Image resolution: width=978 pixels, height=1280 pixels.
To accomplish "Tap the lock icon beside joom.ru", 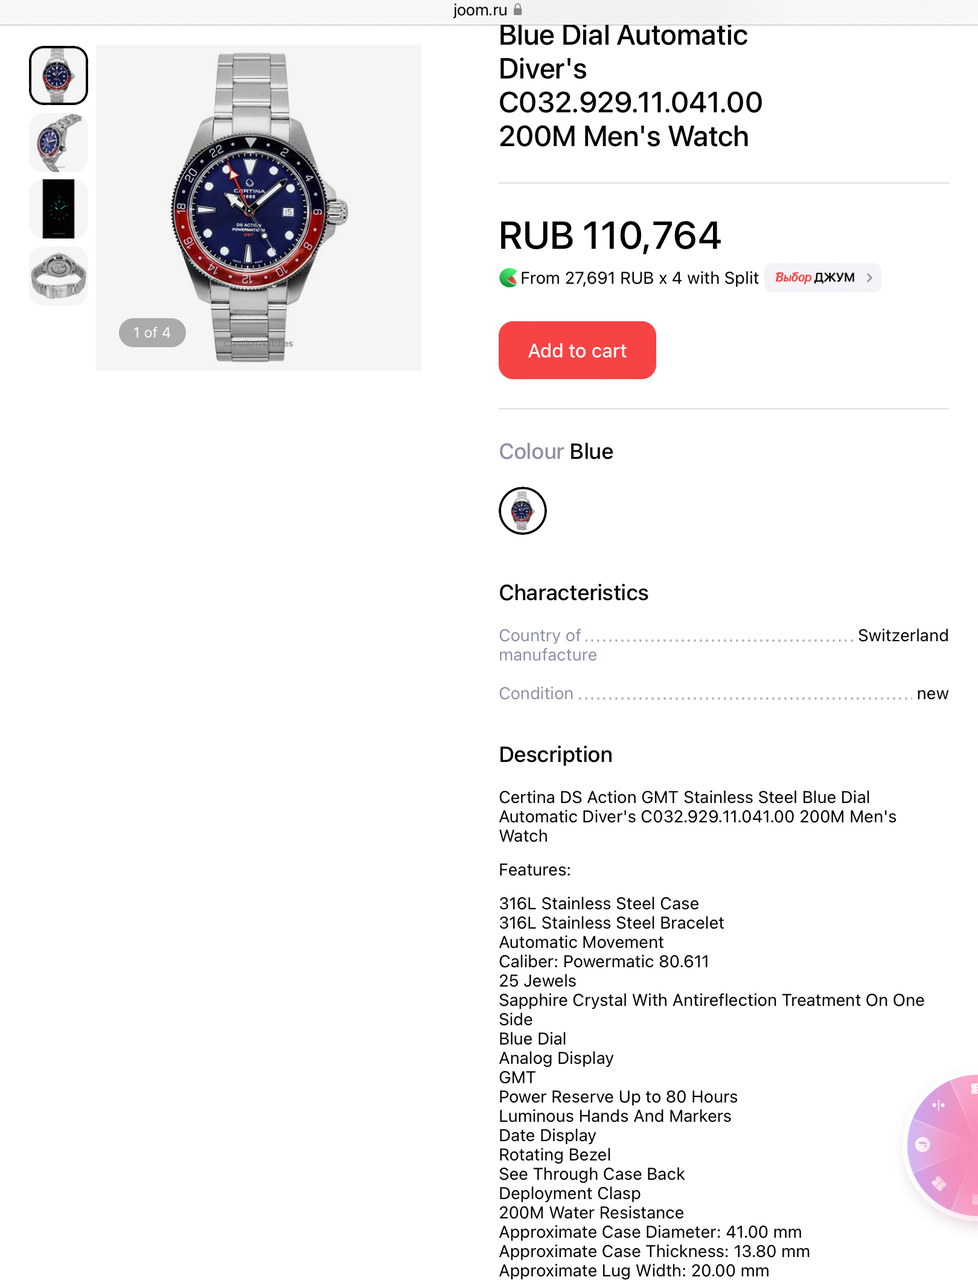I will tap(518, 10).
